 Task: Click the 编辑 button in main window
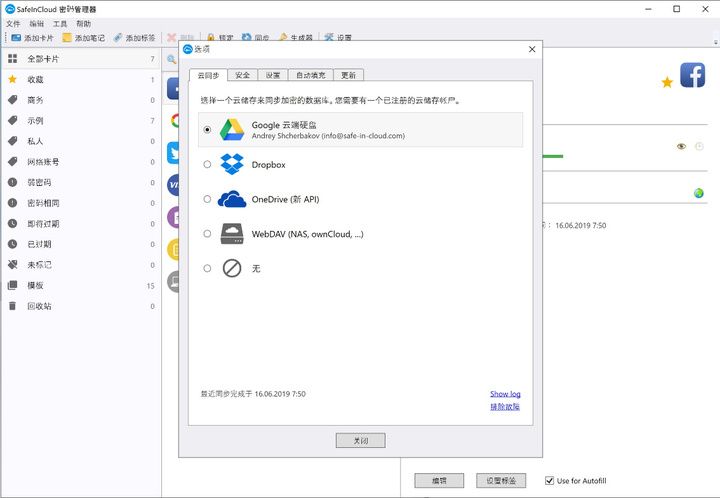point(439,481)
